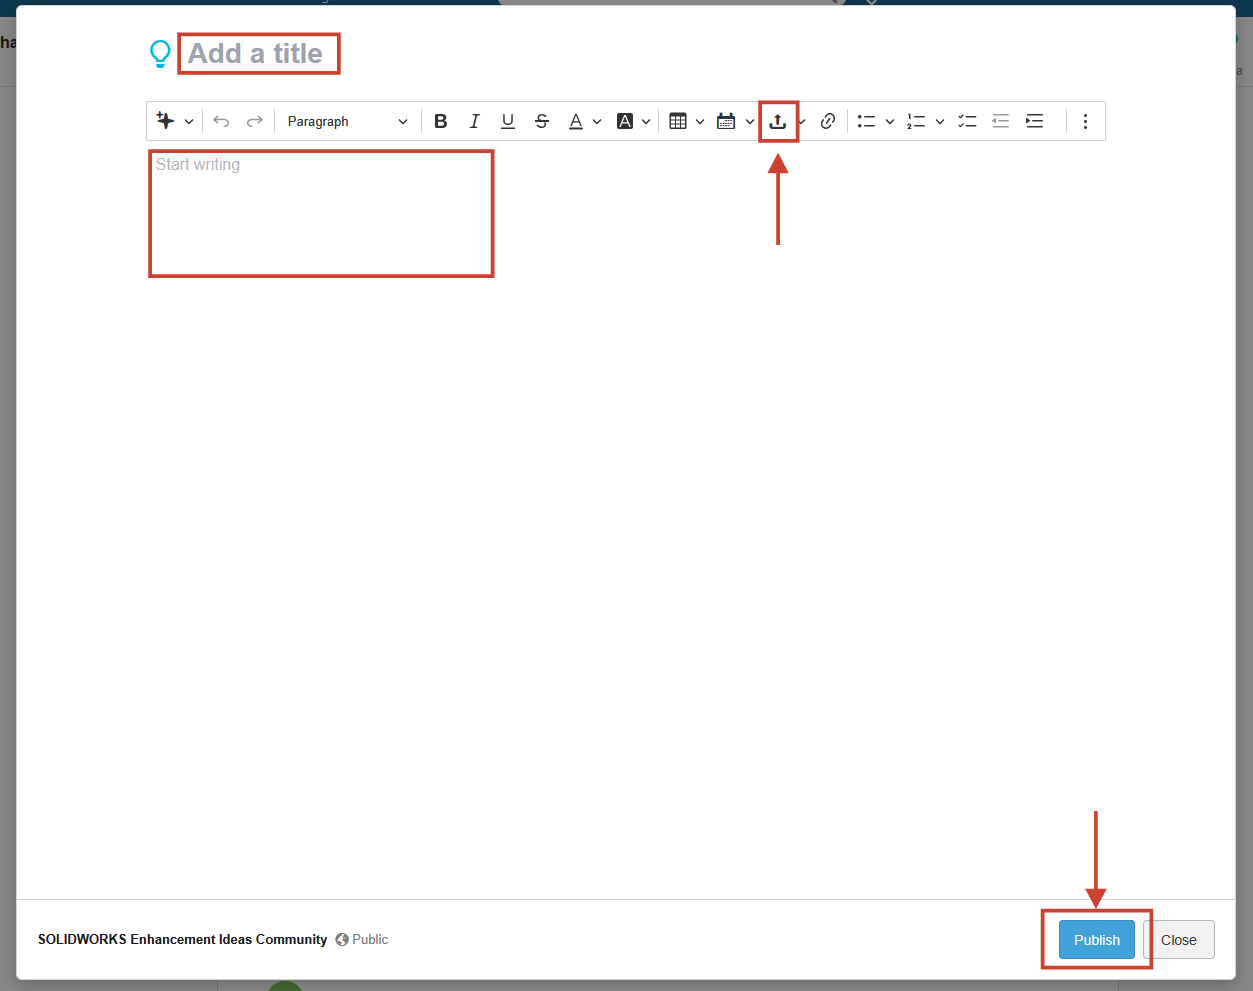Click the Public visibility globe icon

pos(342,939)
